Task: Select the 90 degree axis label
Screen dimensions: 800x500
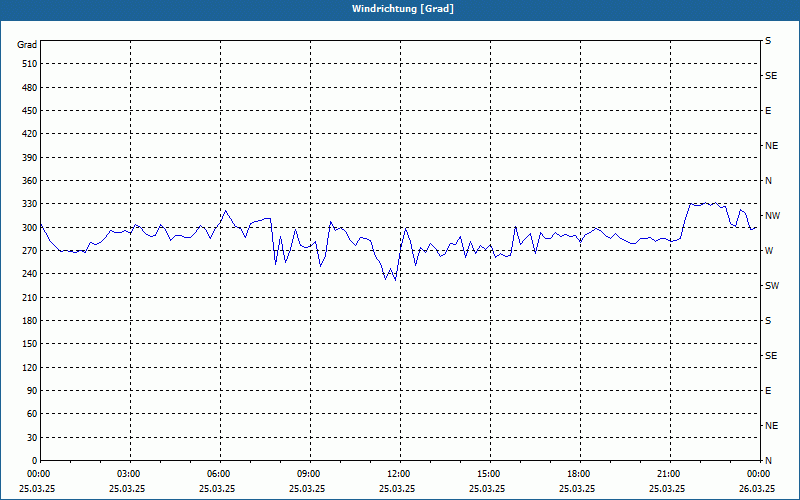Action: click(32, 391)
